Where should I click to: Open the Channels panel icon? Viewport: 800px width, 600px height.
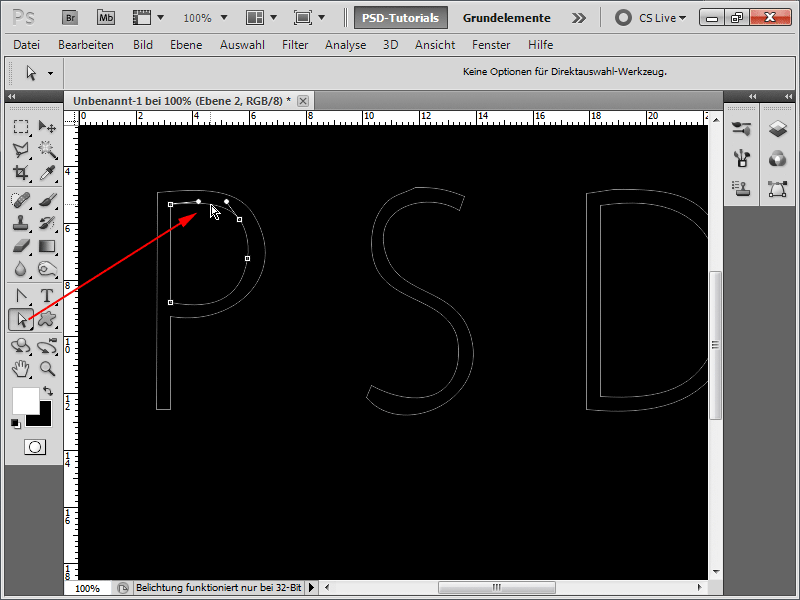[x=777, y=159]
